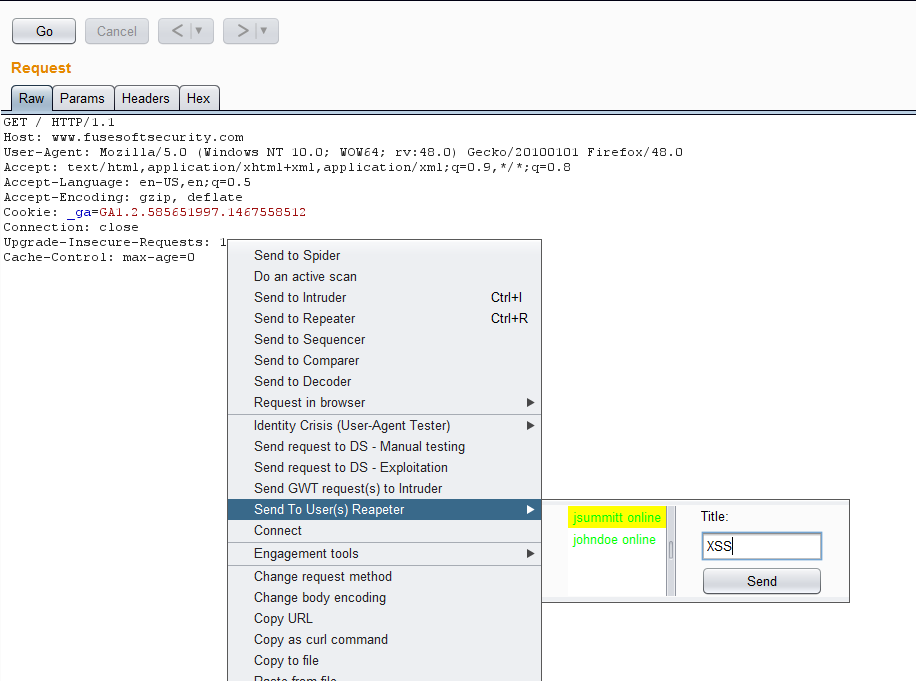Open the Hex tab

pos(199,98)
